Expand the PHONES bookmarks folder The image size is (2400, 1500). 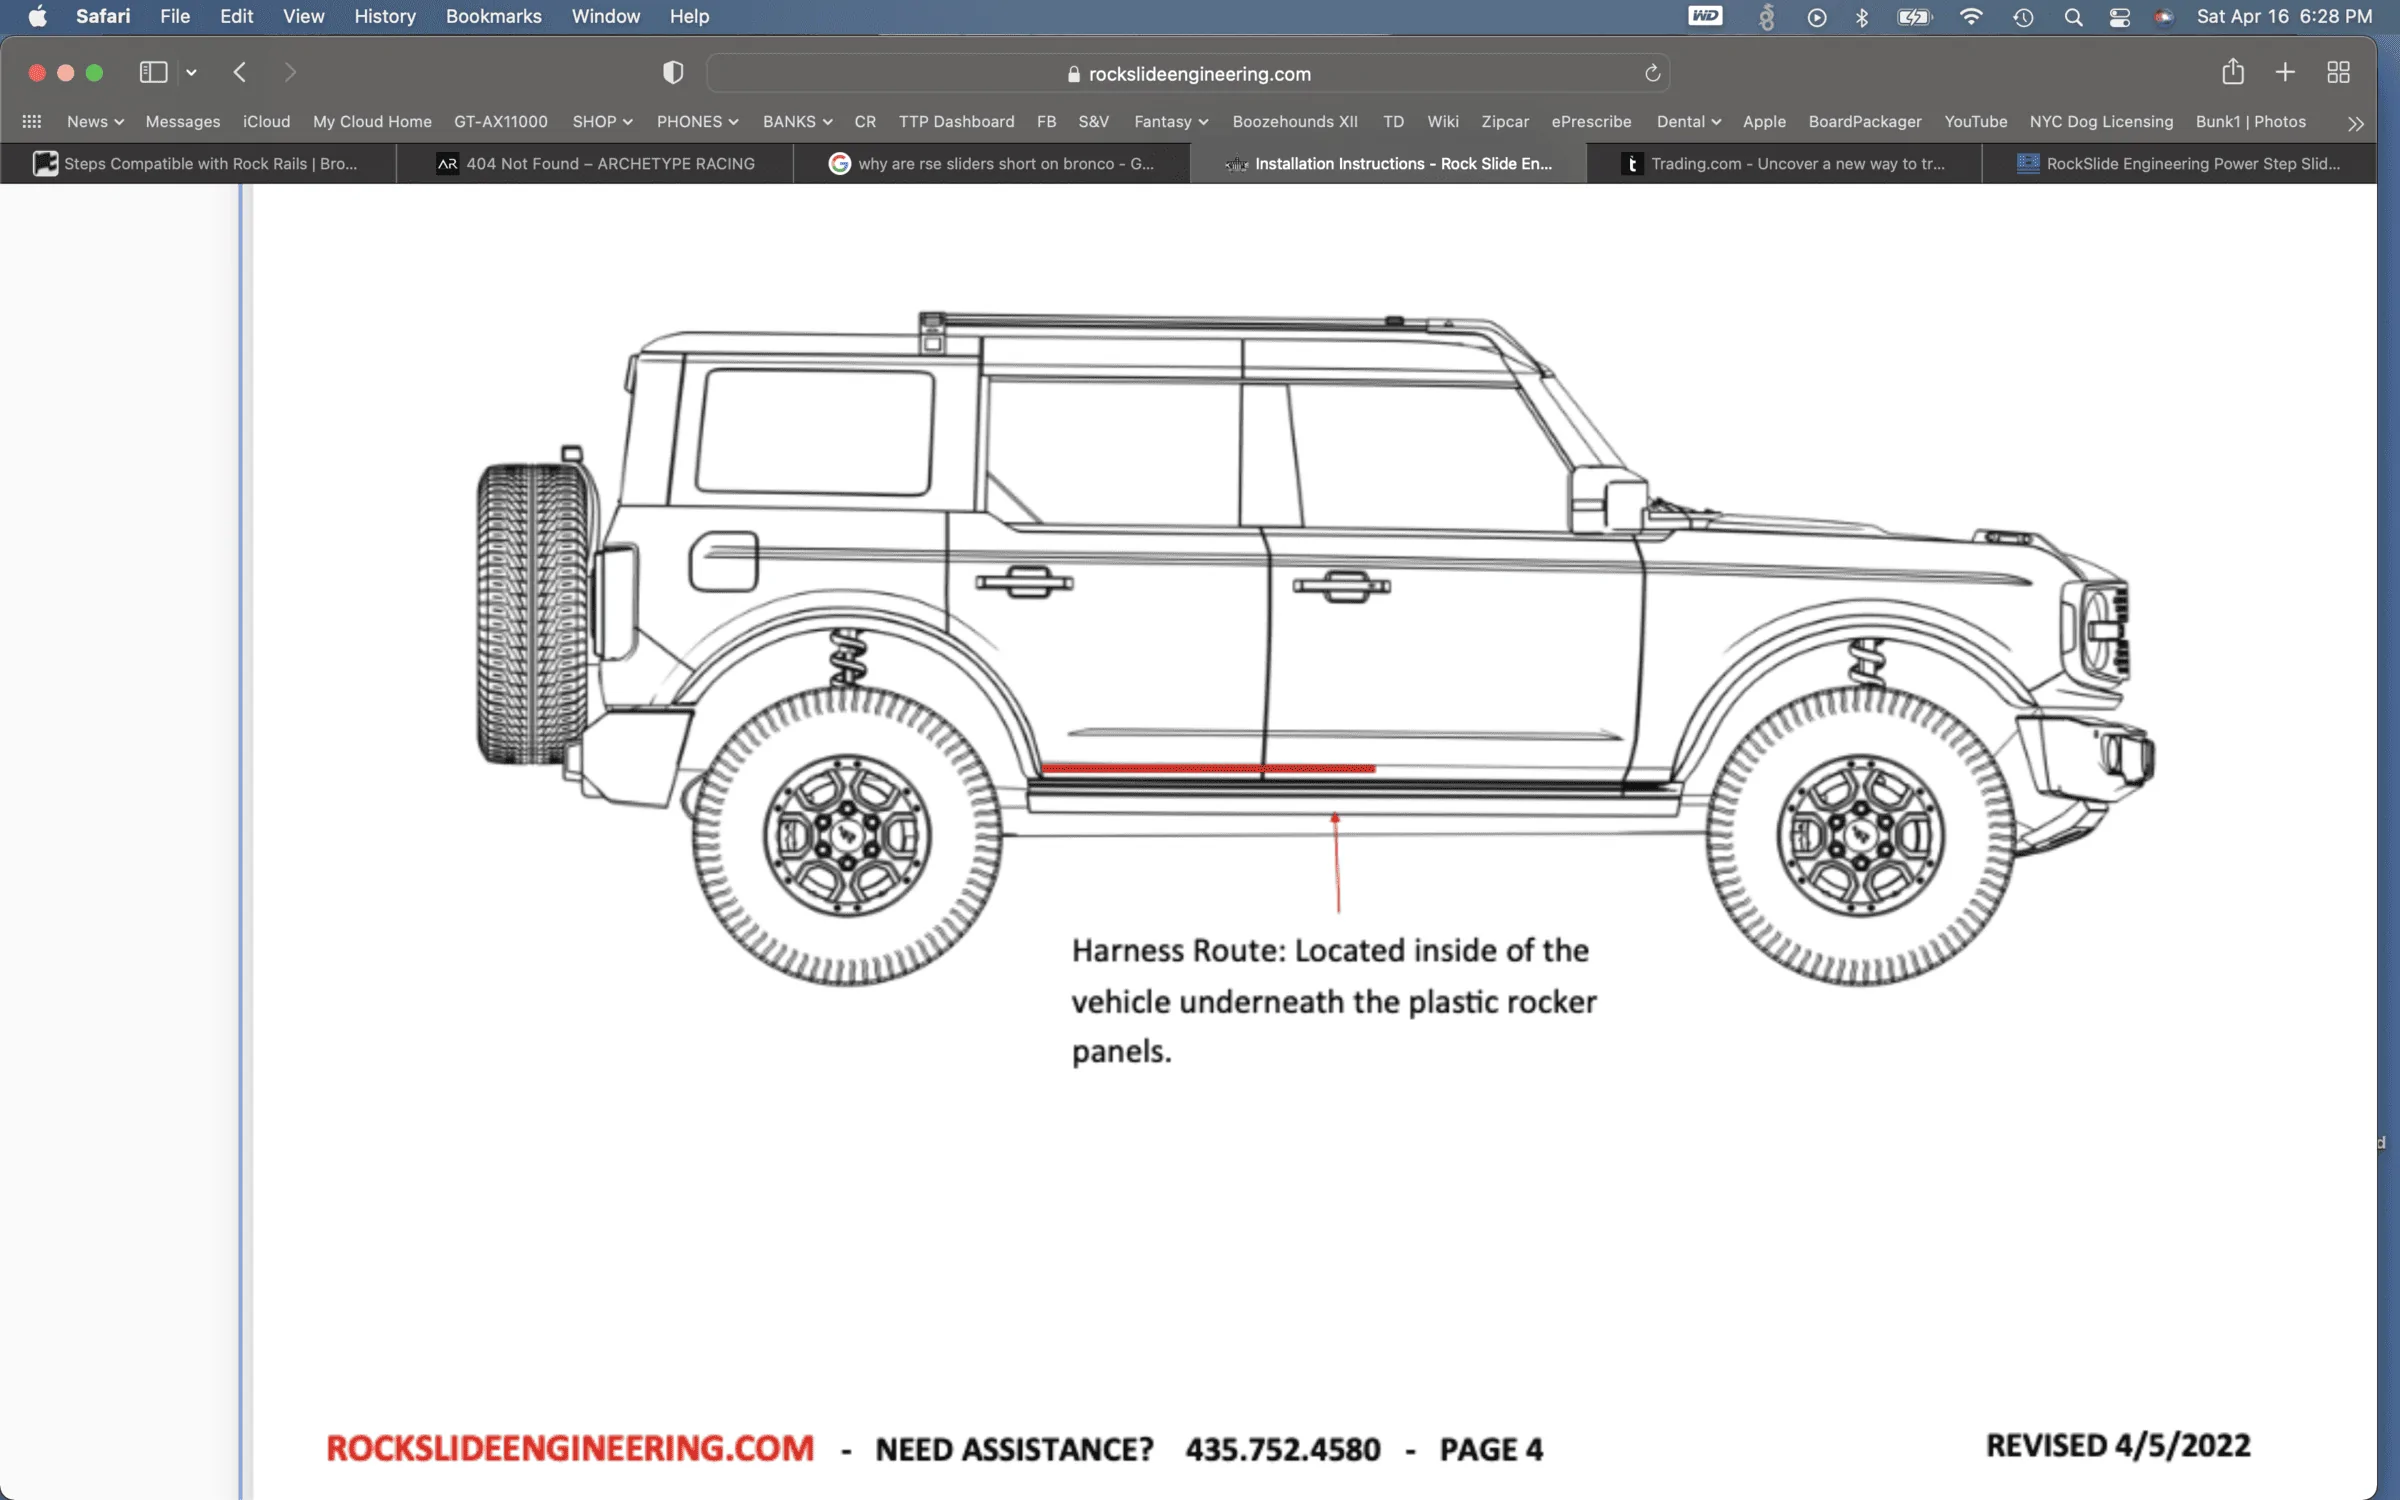pos(697,121)
